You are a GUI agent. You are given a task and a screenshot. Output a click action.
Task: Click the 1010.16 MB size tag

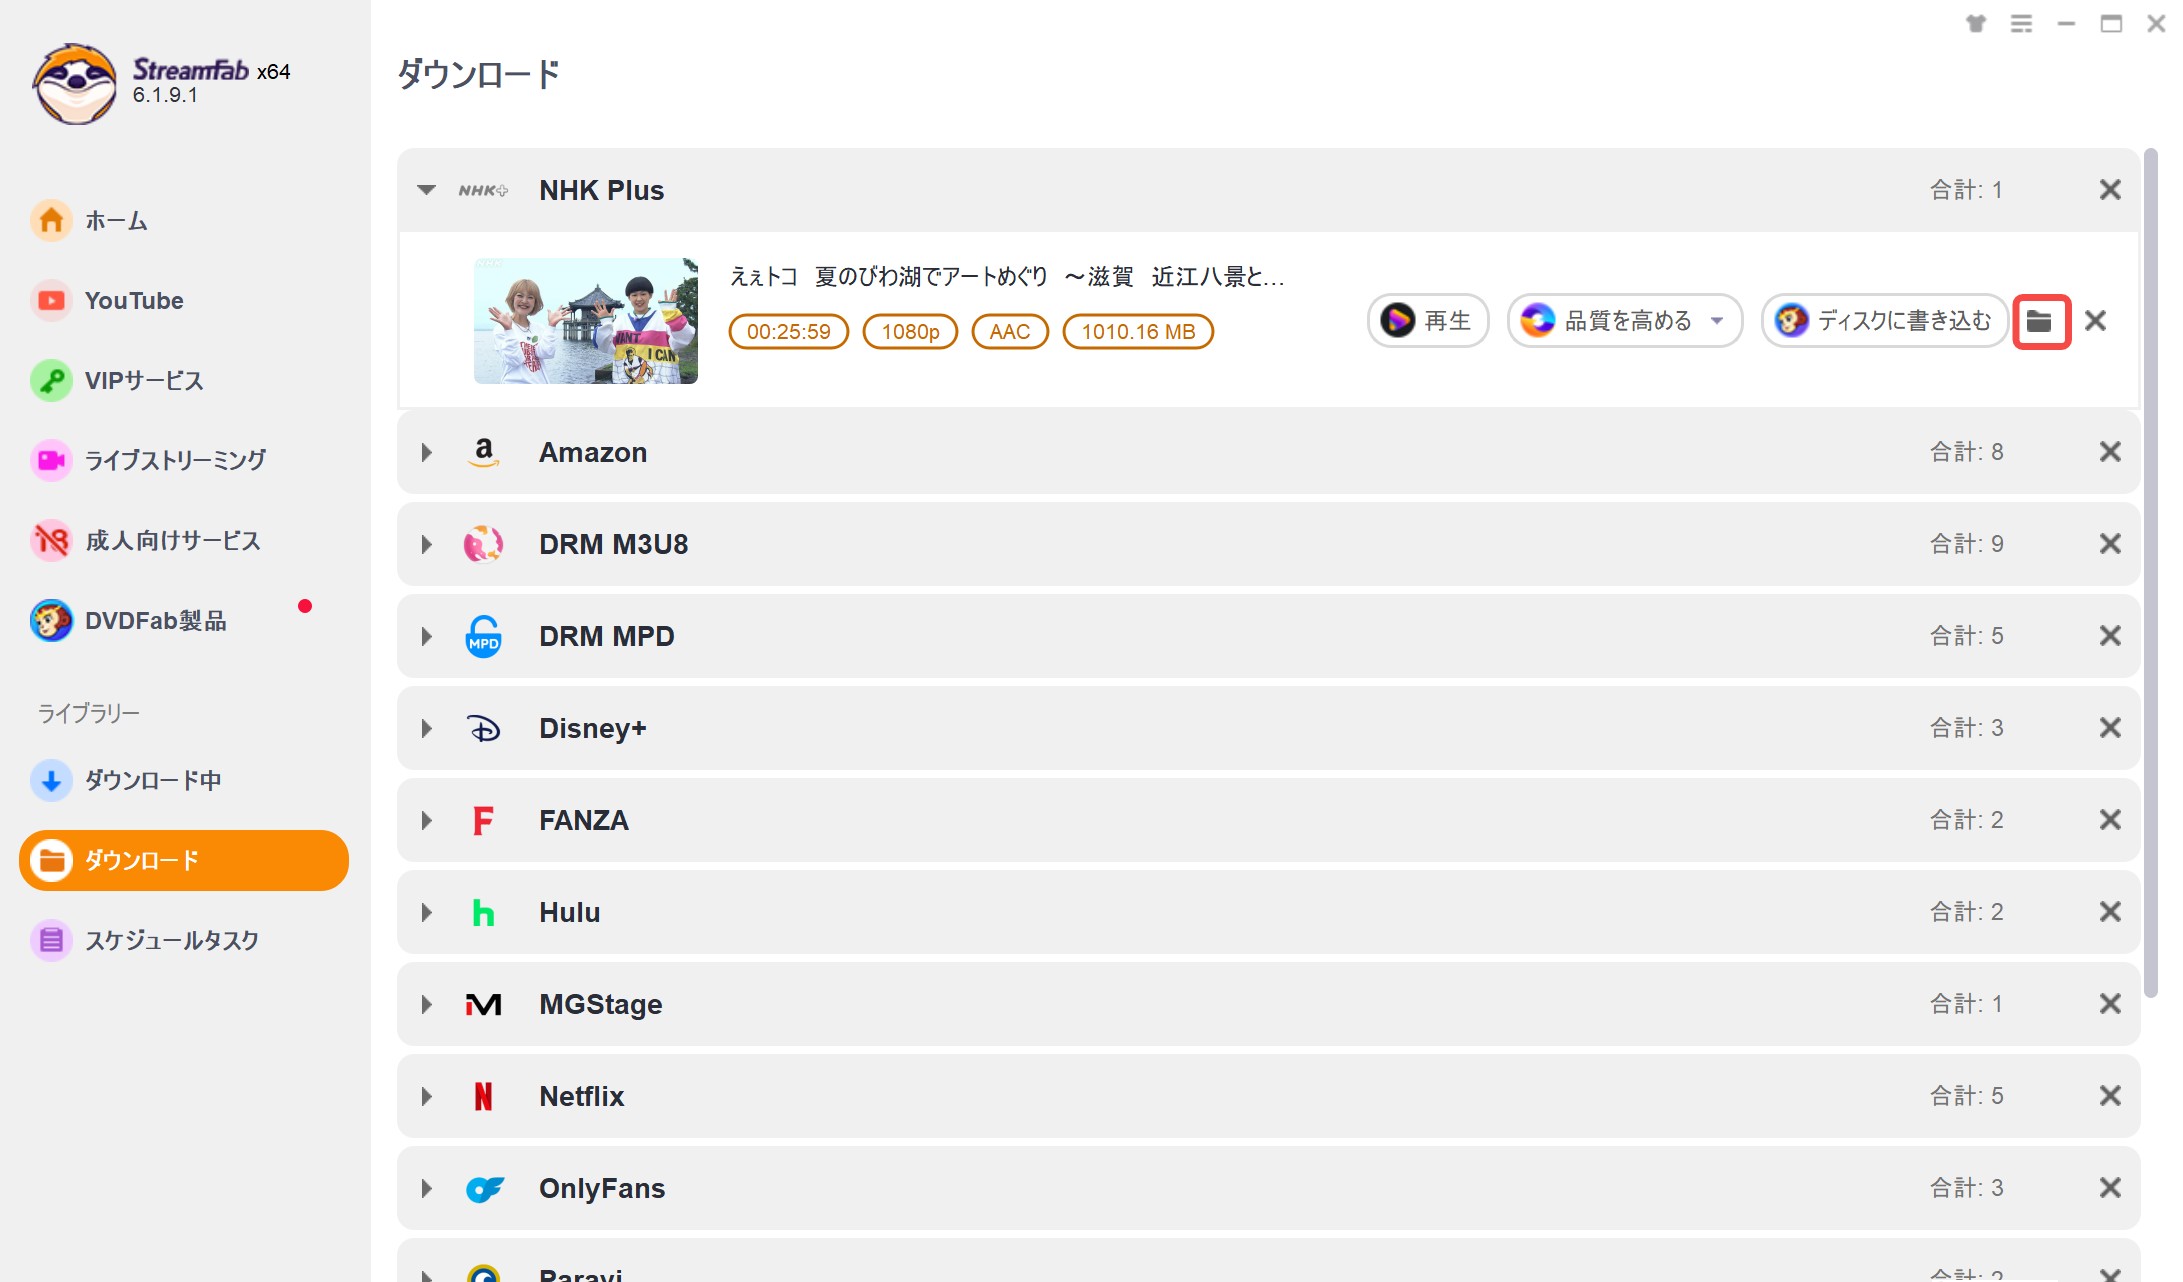[1138, 332]
